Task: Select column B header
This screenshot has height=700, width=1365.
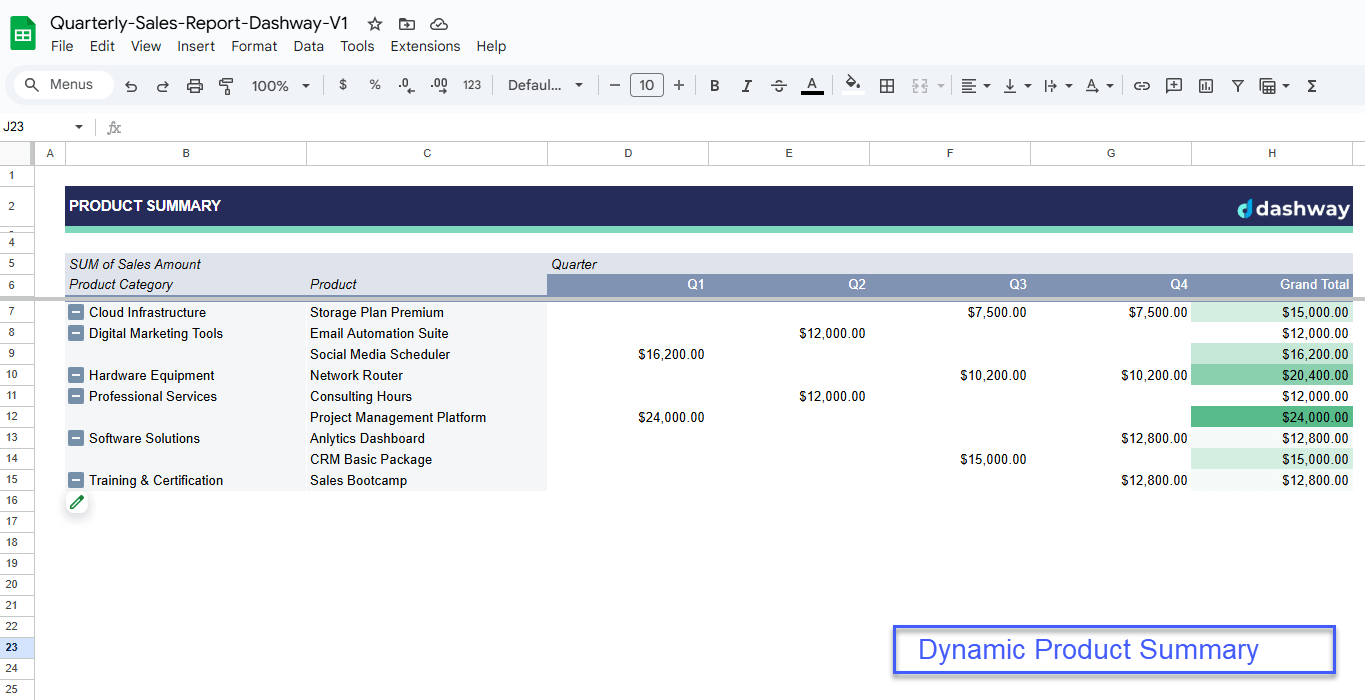Action: tap(186, 153)
